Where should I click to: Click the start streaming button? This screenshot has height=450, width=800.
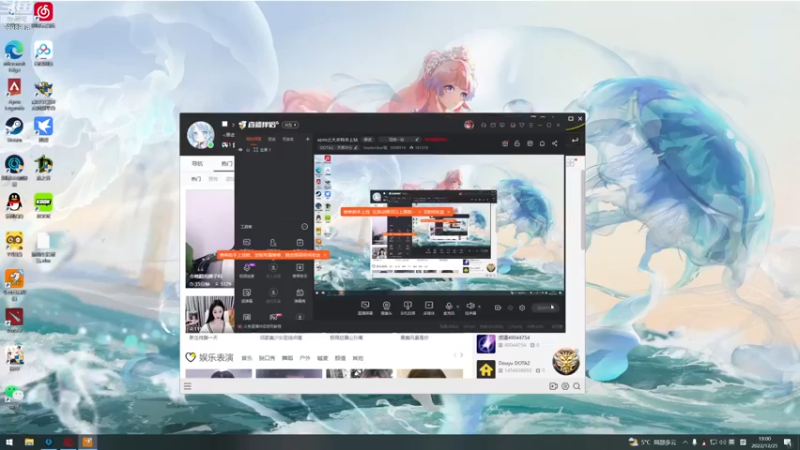click(x=545, y=308)
